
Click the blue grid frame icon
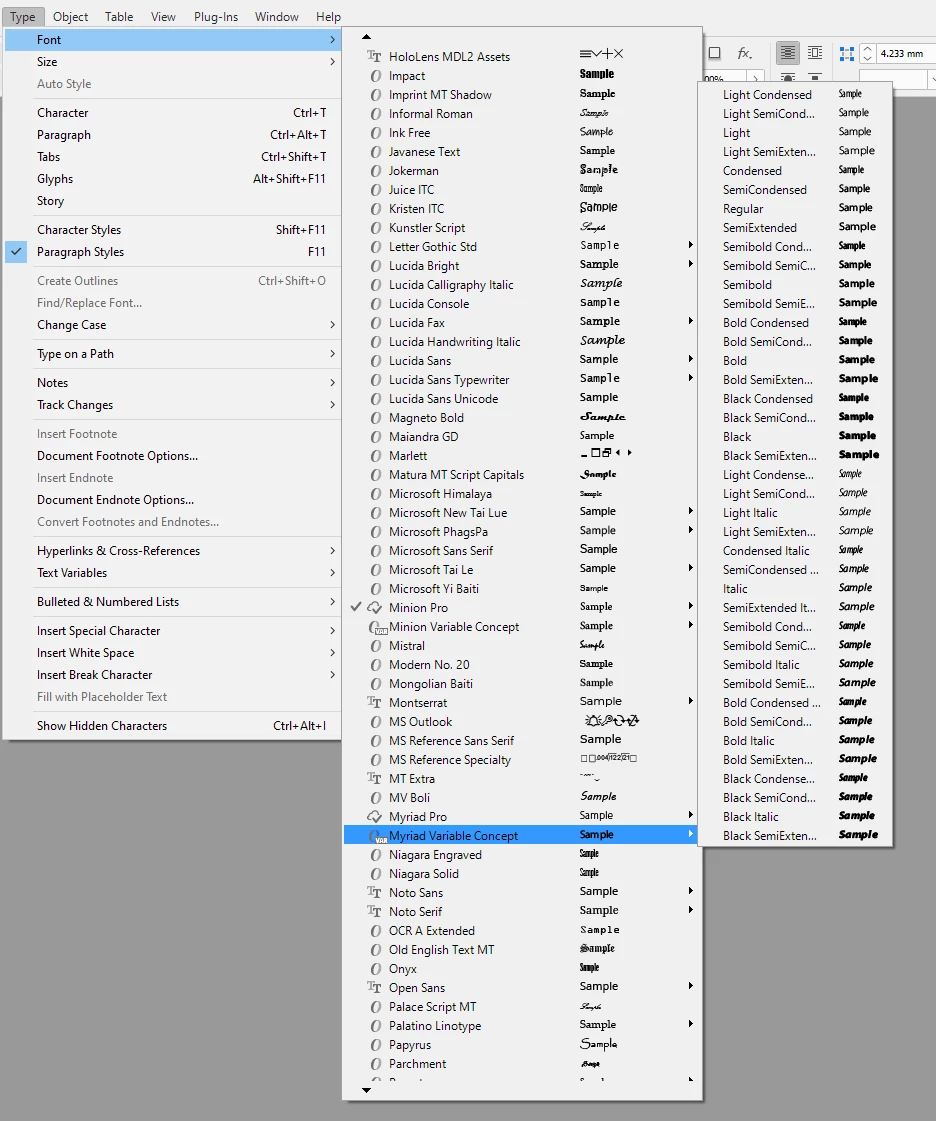pos(847,54)
